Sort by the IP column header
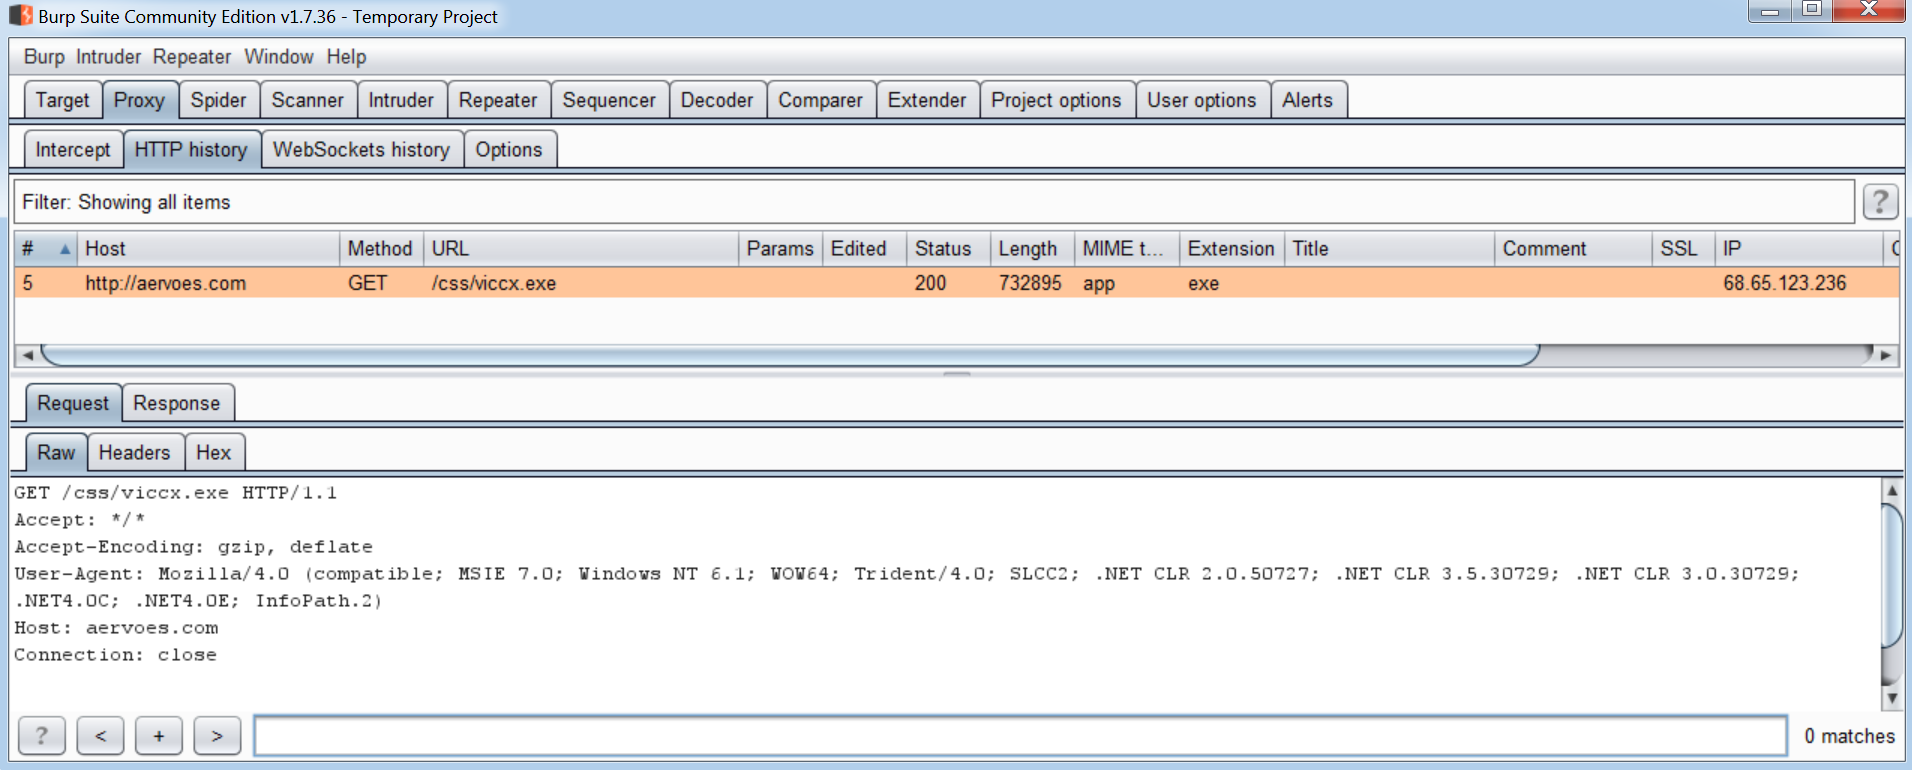Screen dimensions: 1912x770 (x=1799, y=249)
